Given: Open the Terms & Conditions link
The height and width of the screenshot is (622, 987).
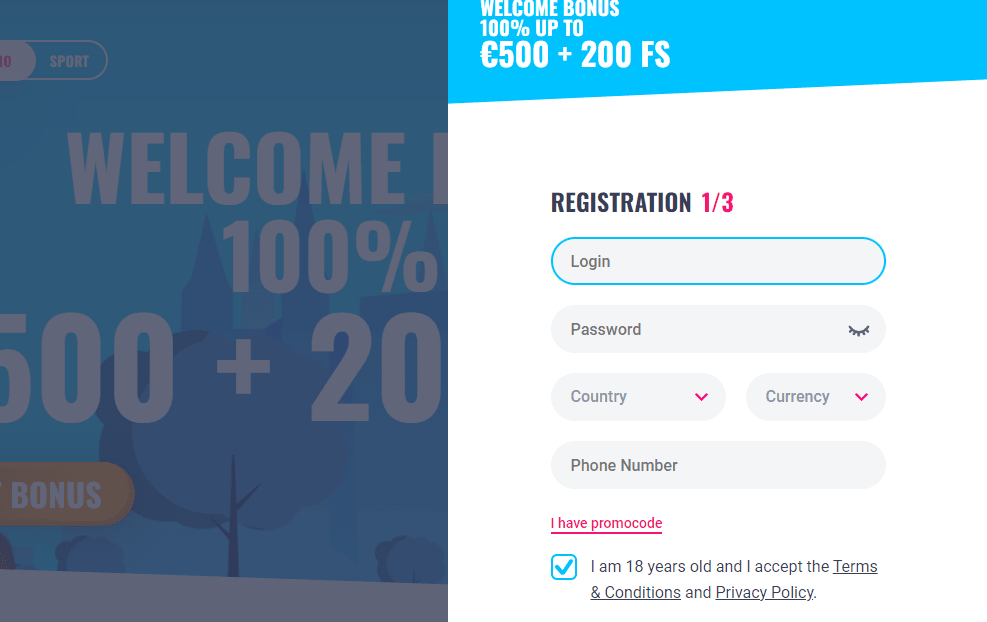Looking at the screenshot, I should pos(734,579).
